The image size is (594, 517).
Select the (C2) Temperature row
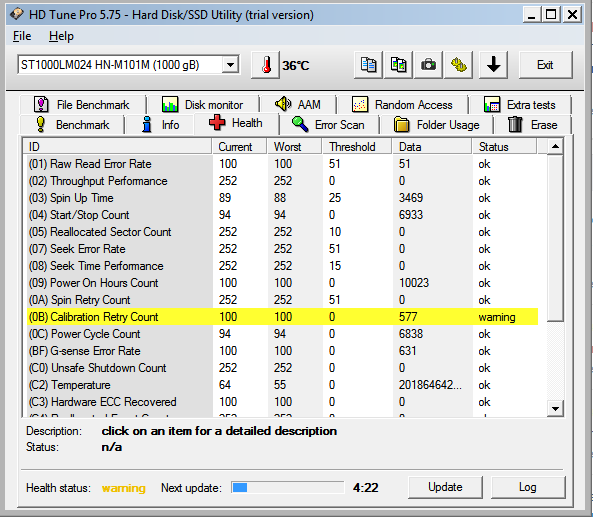[x=283, y=385]
